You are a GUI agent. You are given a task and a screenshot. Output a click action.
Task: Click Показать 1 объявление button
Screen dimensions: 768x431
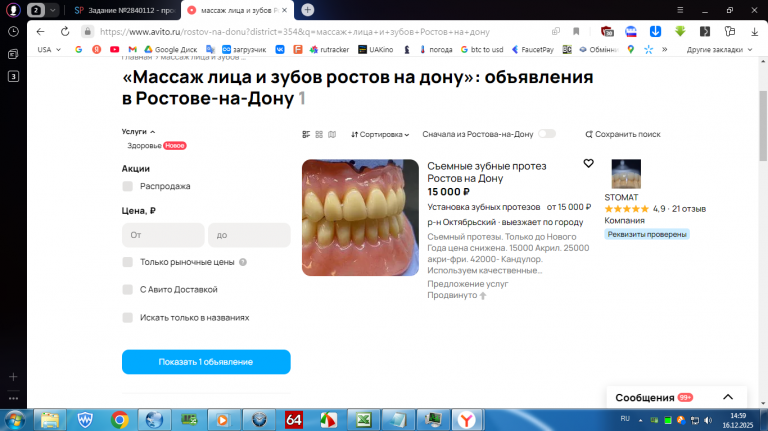(206, 362)
